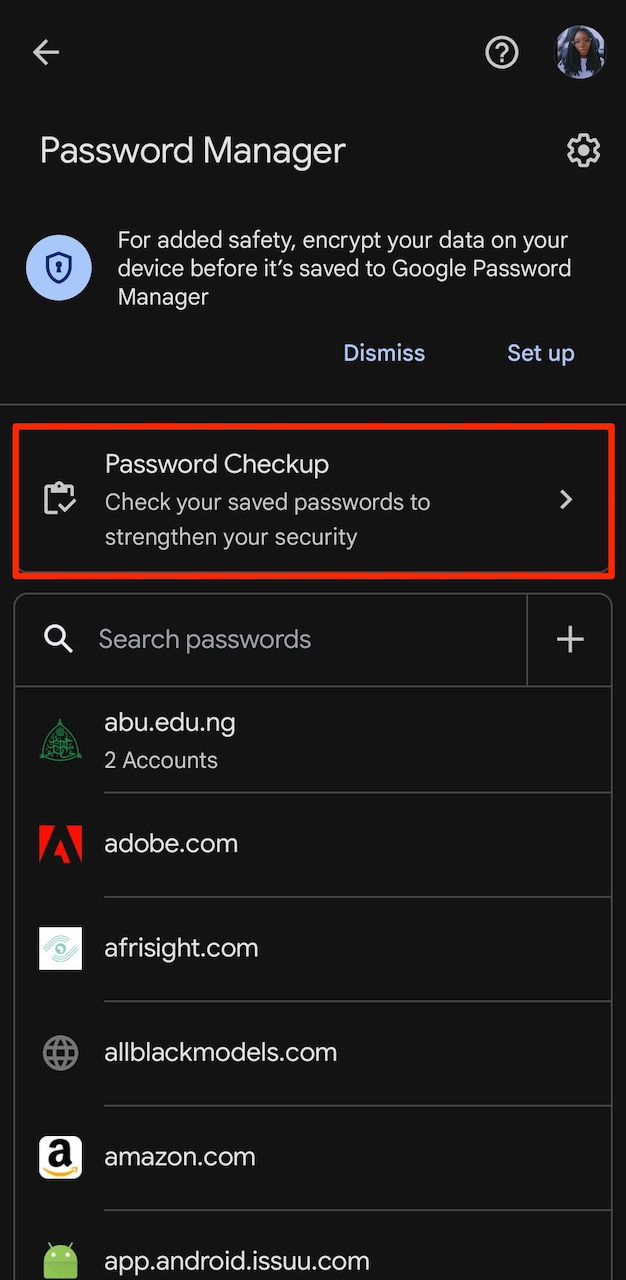Viewport: 626px width, 1280px height.
Task: Open Password Manager settings gear
Action: click(x=583, y=151)
